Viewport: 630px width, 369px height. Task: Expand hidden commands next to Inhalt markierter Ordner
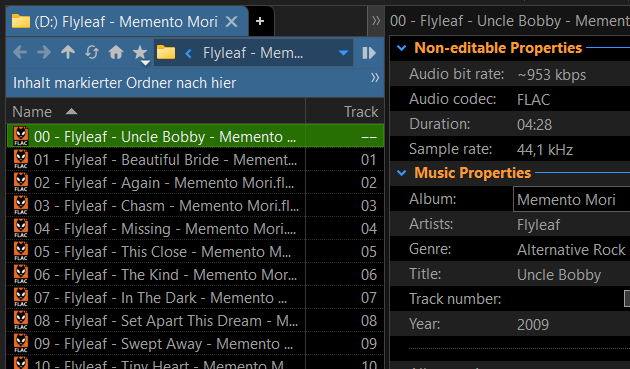(375, 77)
